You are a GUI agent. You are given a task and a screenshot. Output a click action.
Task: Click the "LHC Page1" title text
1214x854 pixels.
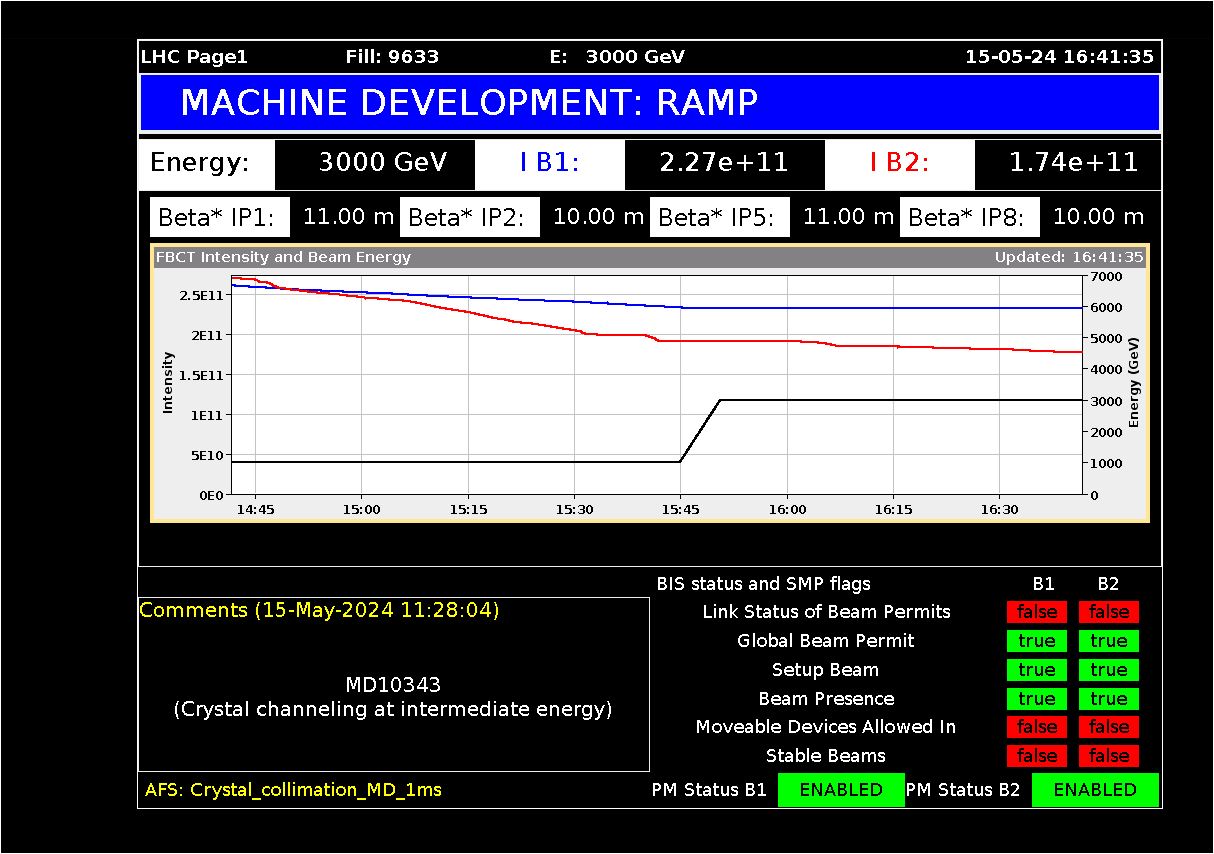click(194, 57)
